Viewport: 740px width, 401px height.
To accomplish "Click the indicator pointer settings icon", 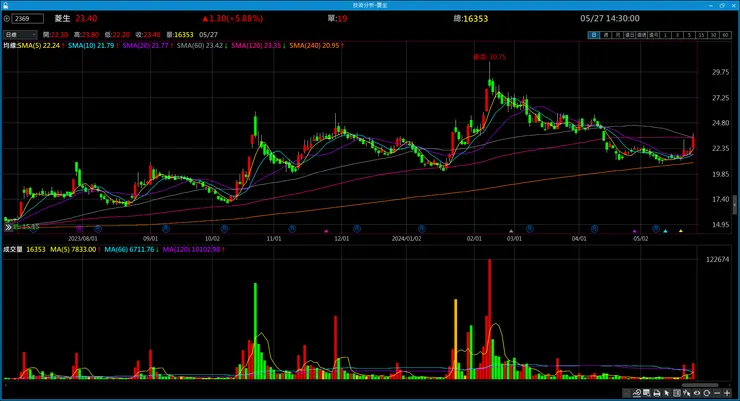I will pos(687,393).
